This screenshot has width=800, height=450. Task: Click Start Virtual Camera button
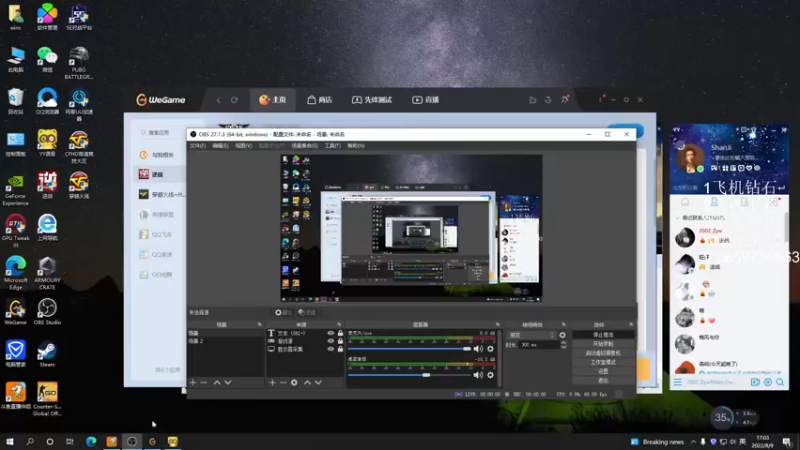(x=603, y=353)
